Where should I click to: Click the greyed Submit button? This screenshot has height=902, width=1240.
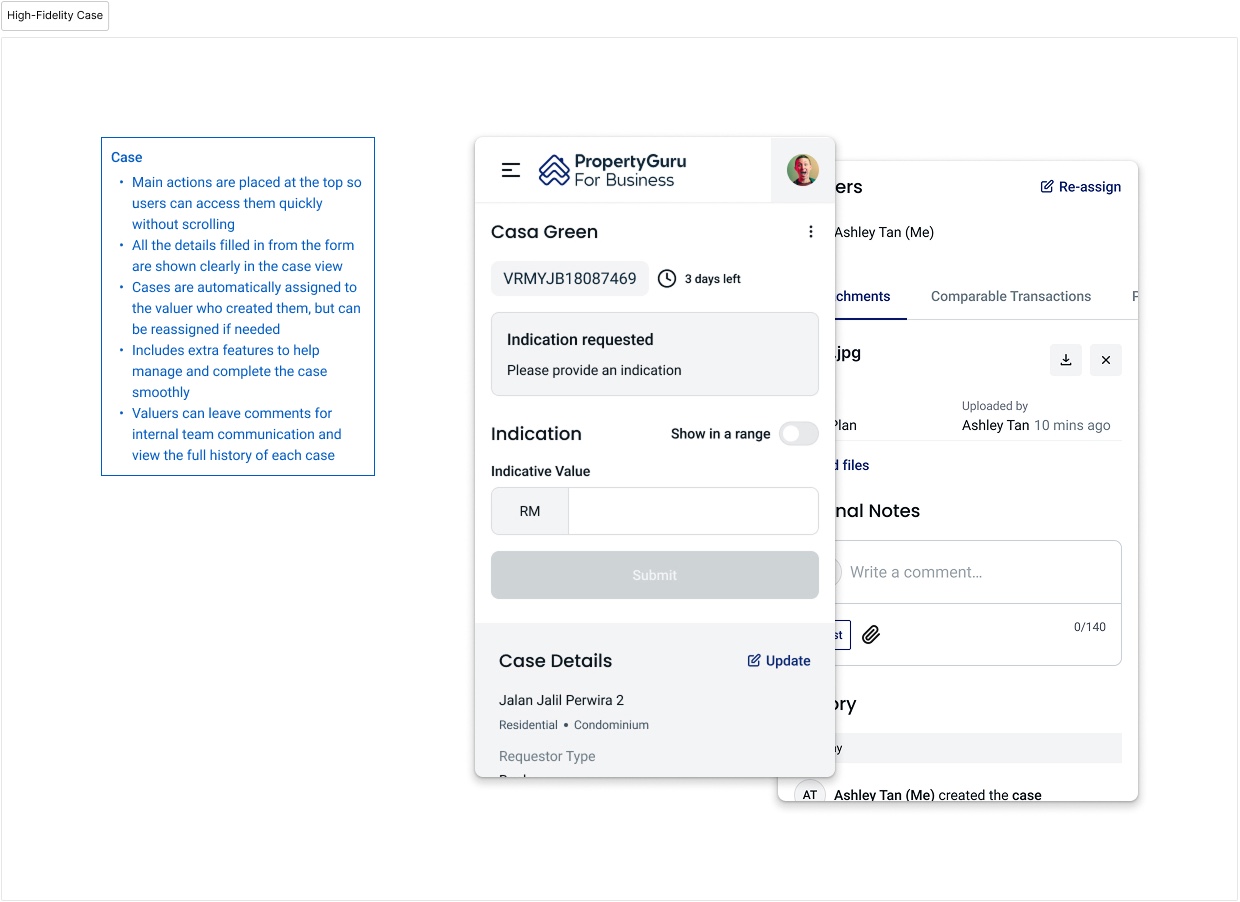[655, 575]
